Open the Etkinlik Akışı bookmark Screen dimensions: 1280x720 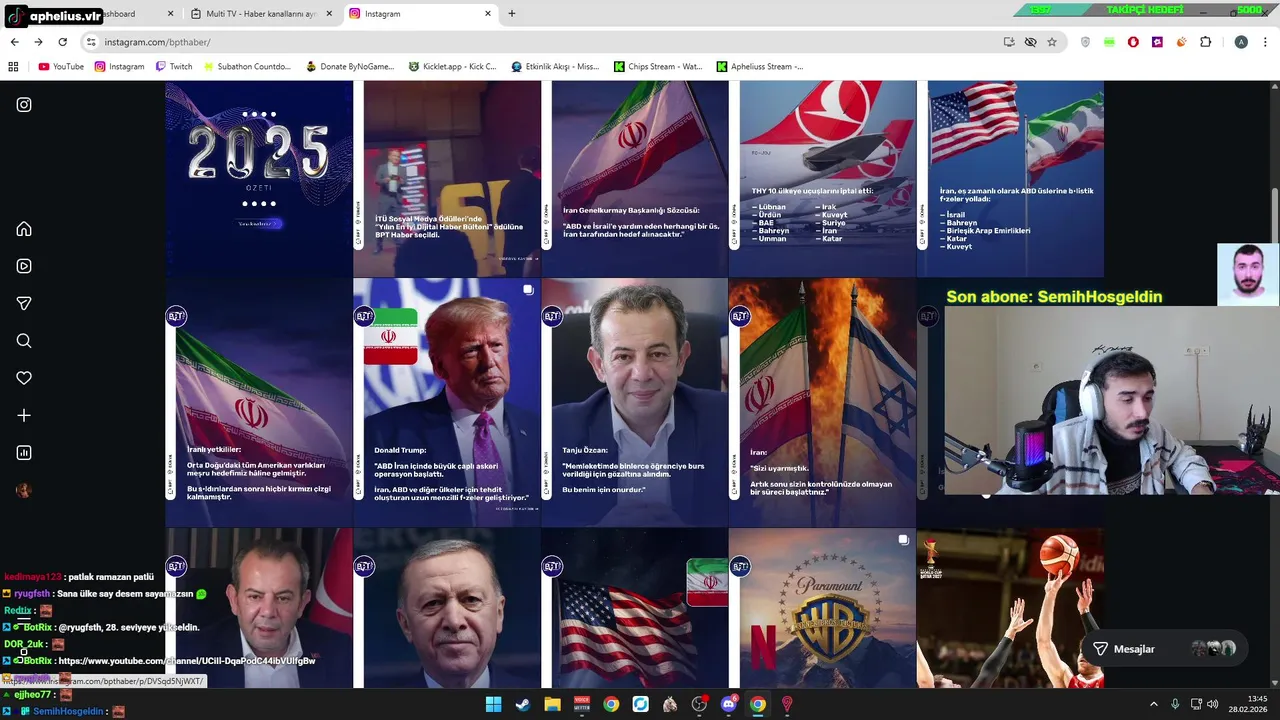pyautogui.click(x=555, y=67)
